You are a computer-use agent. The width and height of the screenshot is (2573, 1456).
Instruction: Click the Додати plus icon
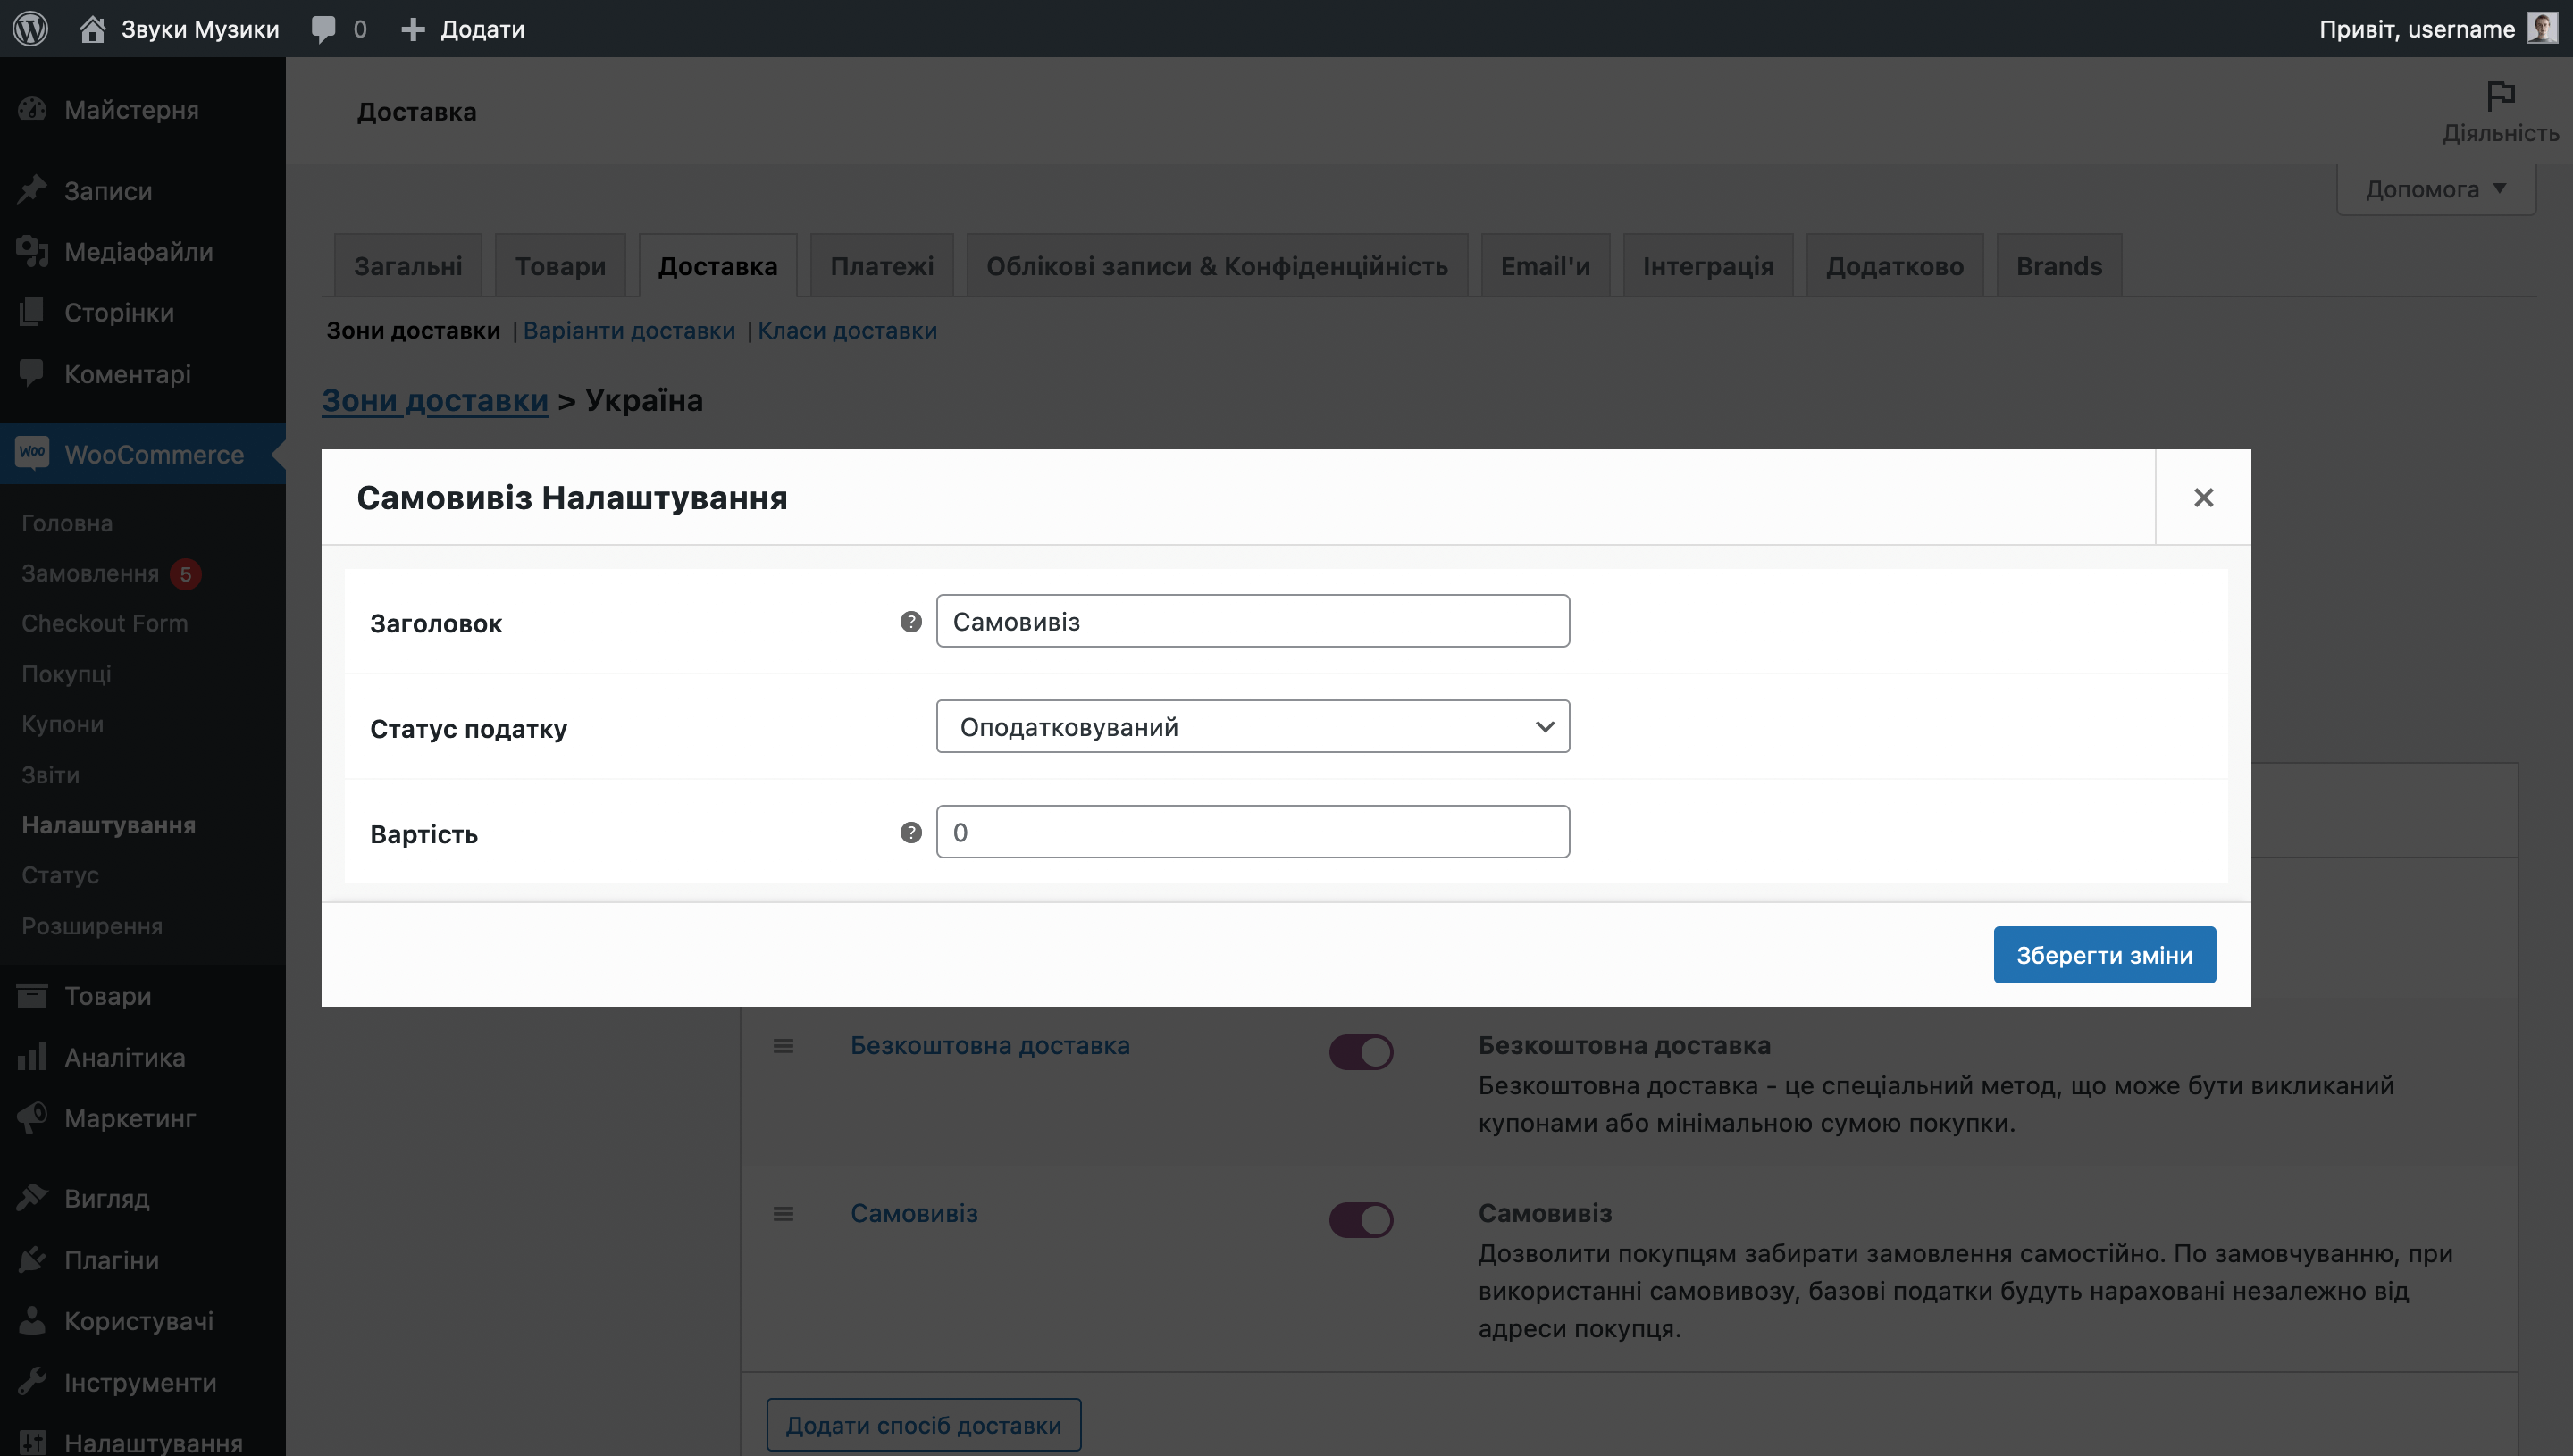[413, 29]
